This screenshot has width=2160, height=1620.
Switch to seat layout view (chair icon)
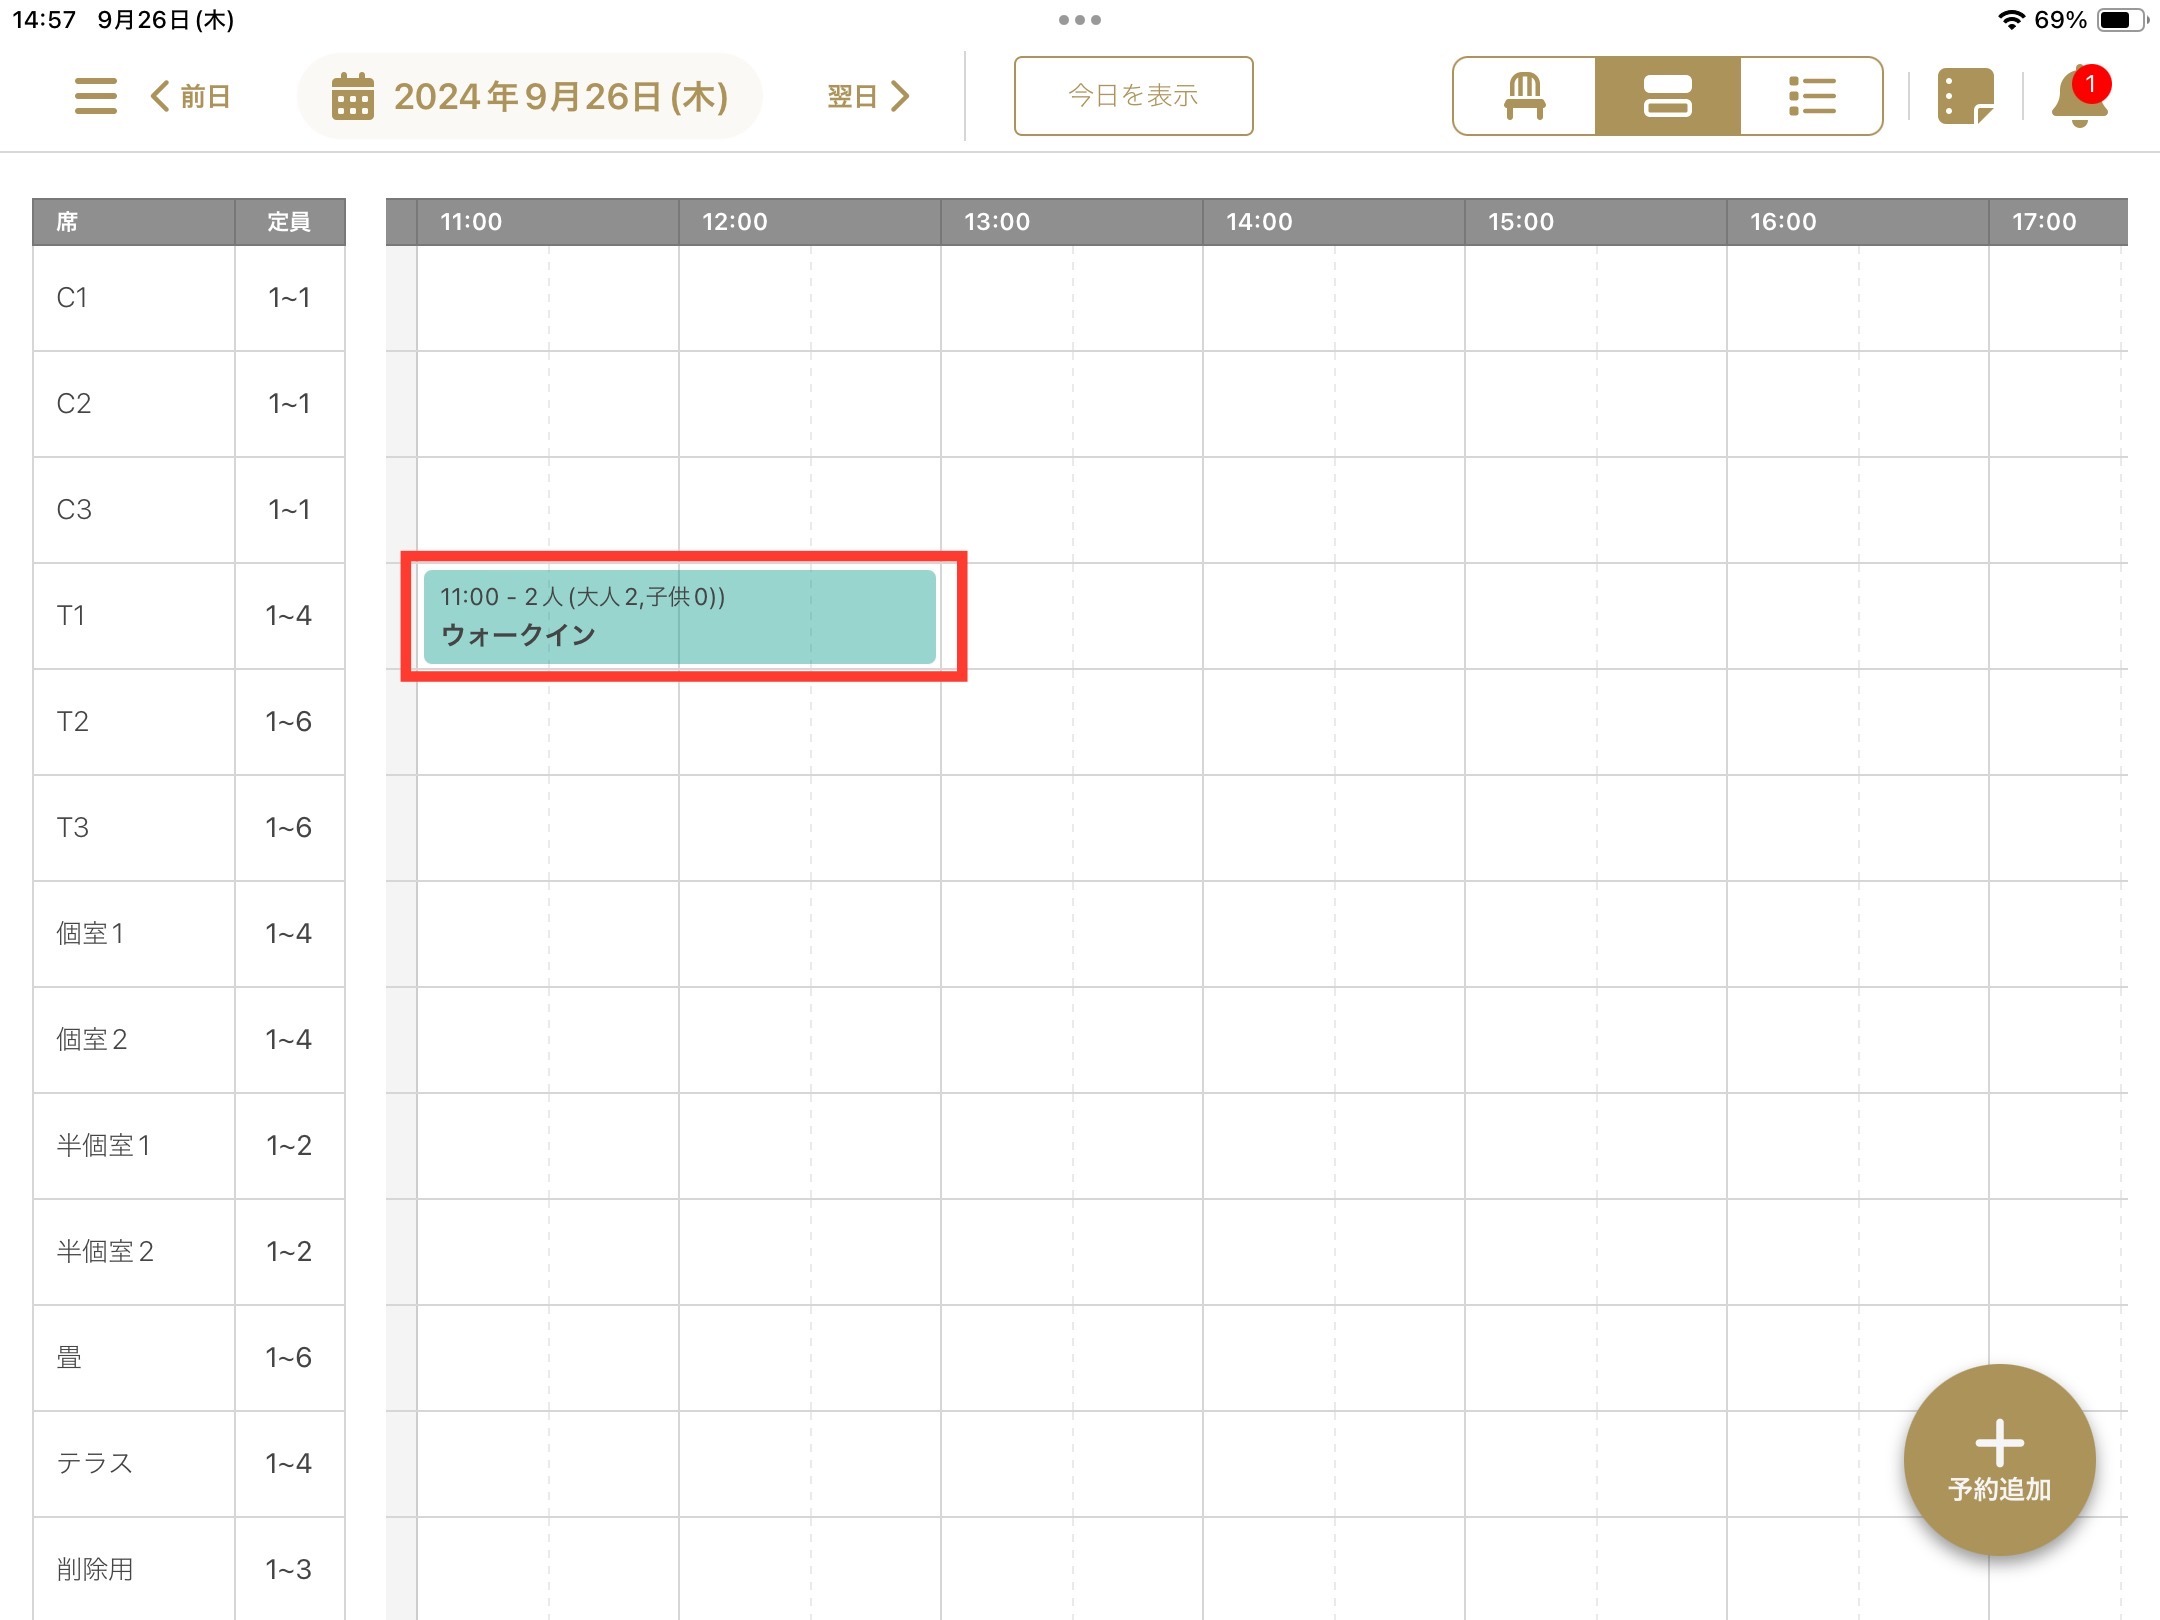(1524, 96)
